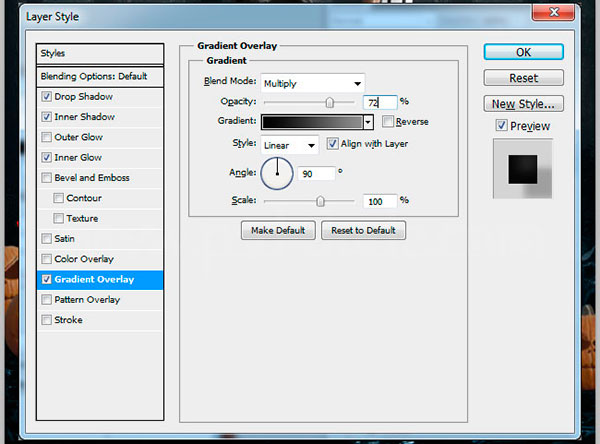This screenshot has width=600, height=444.
Task: Enable the Stroke checkbox
Action: [46, 320]
